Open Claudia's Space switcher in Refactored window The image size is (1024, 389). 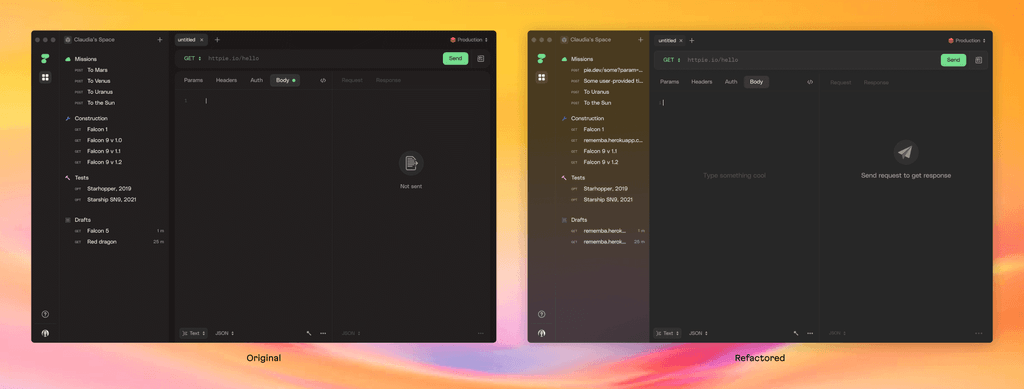tap(586, 40)
